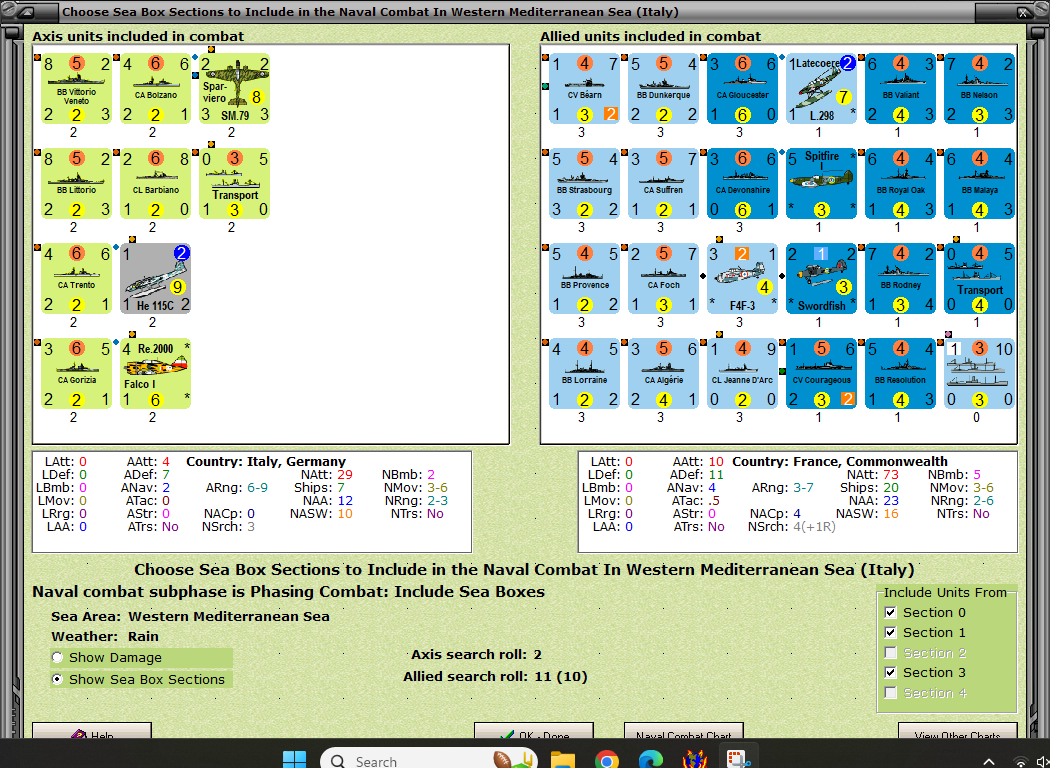This screenshot has height=768, width=1050.
Task: Open the Naval Combat Chart
Action: pos(683,733)
